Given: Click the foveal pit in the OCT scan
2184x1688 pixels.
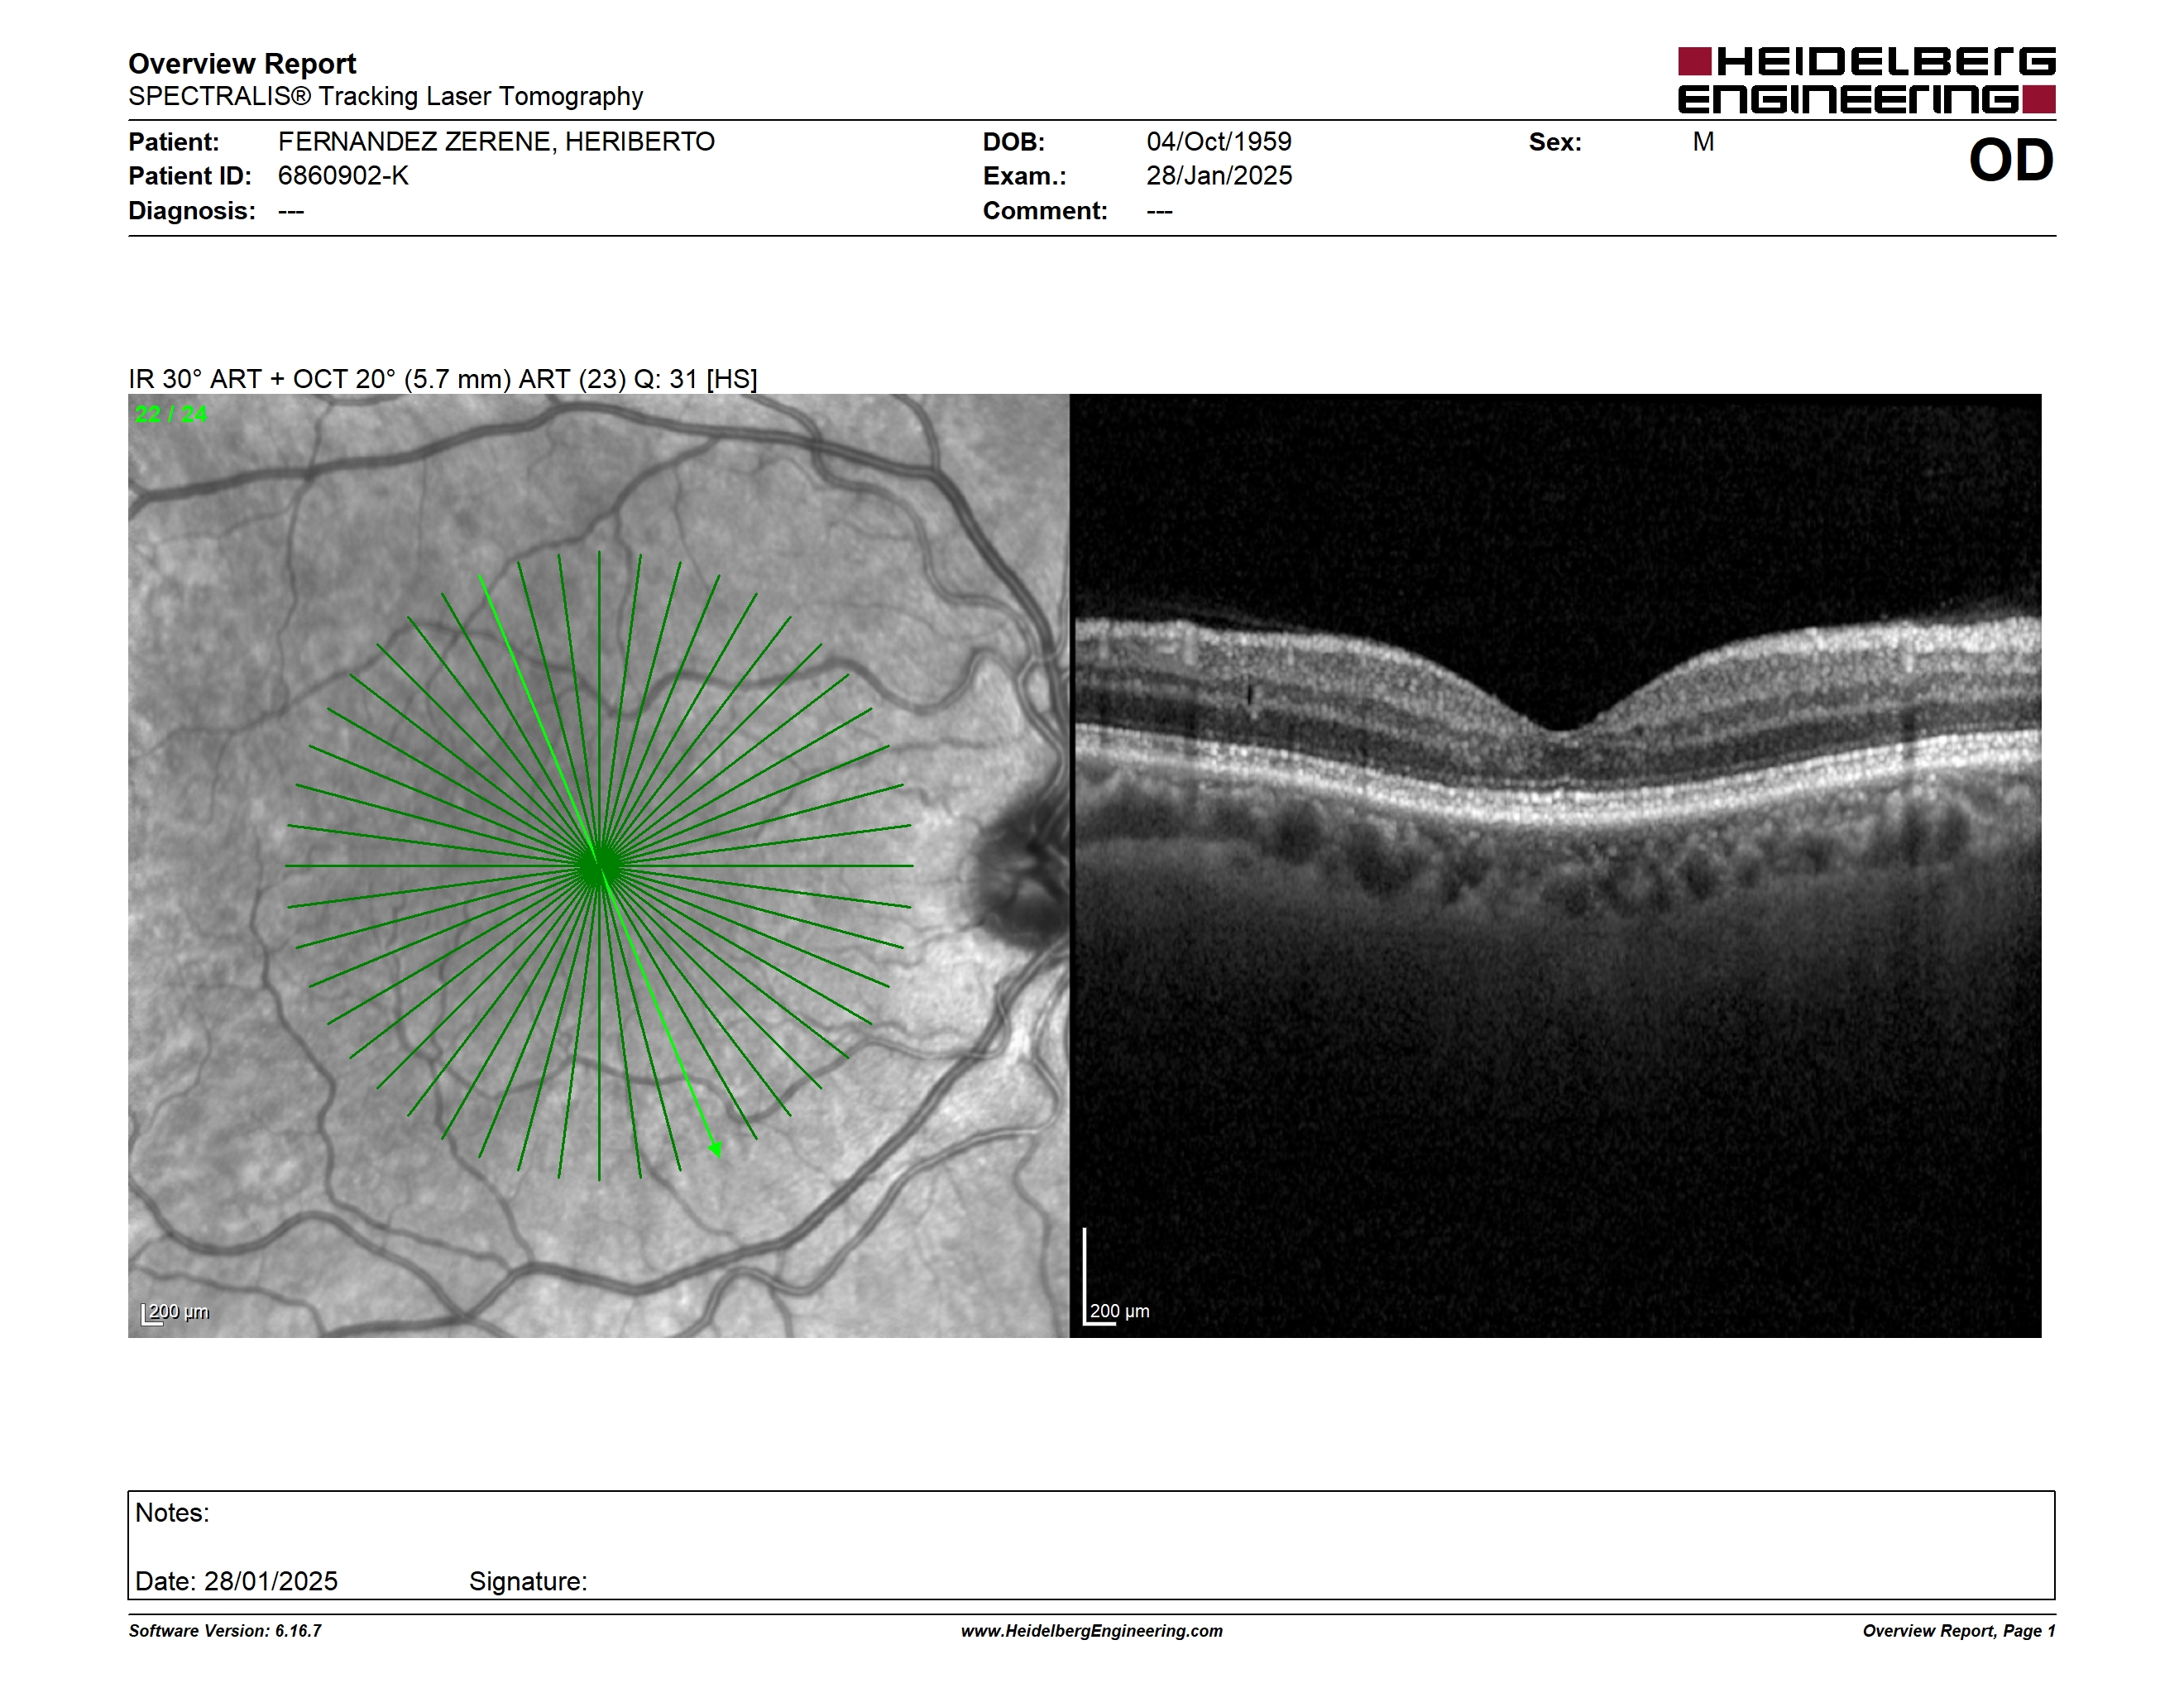Looking at the screenshot, I should click(x=1562, y=727).
